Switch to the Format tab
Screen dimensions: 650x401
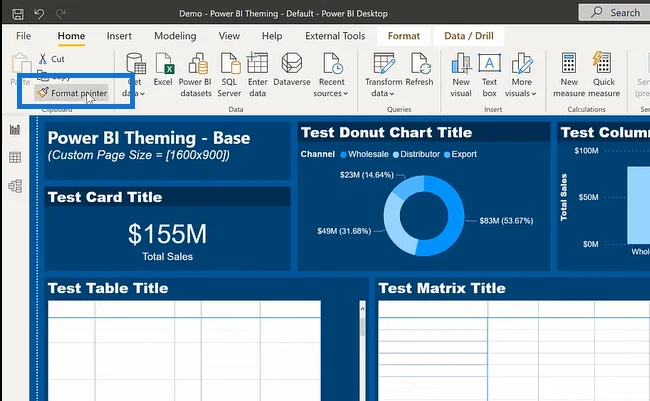(404, 36)
